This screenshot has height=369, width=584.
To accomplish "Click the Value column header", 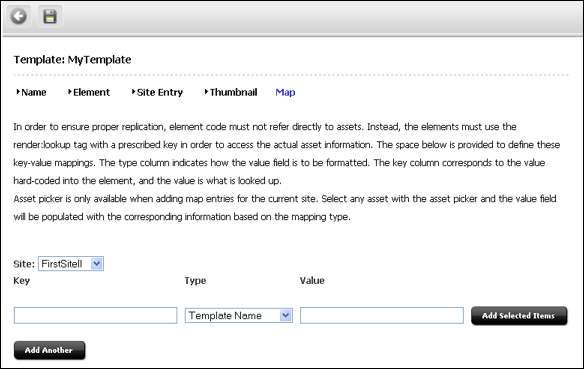I will (x=312, y=280).
